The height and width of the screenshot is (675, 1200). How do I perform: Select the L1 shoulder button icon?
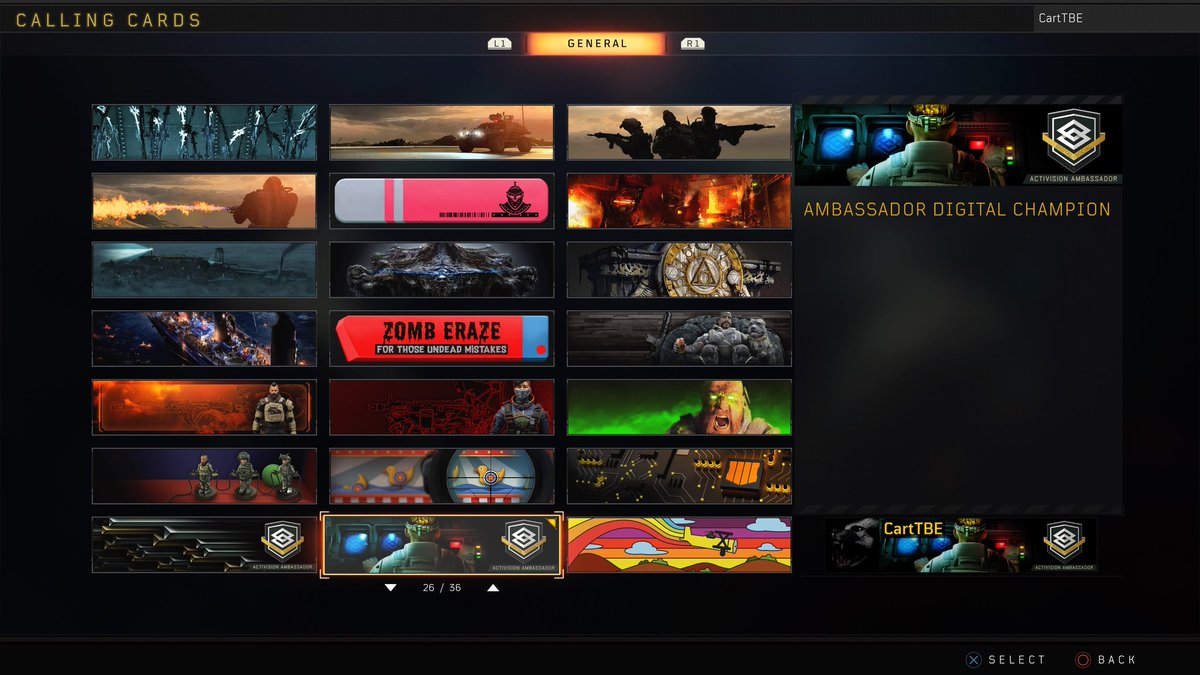(x=499, y=44)
